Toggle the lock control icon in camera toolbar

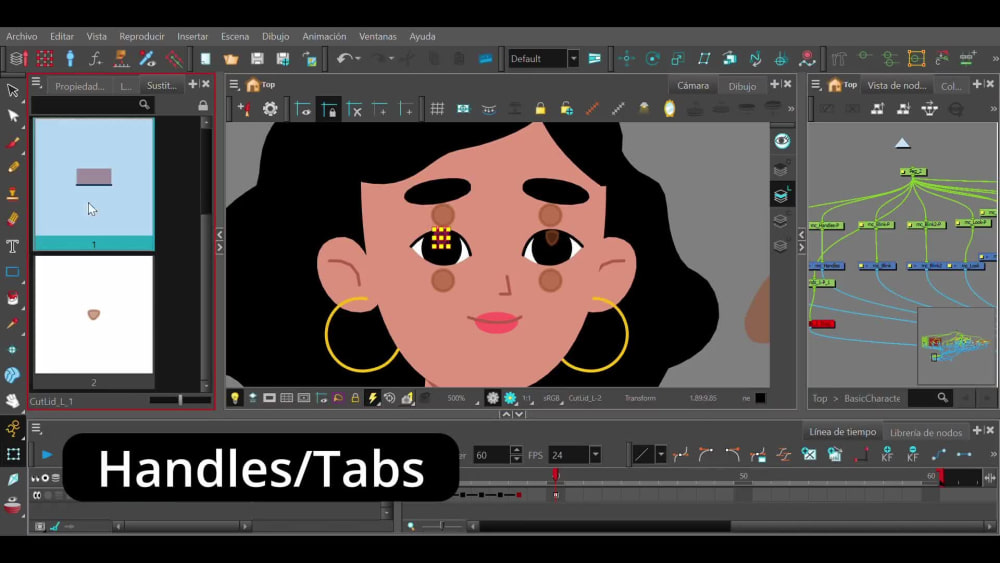coord(329,109)
